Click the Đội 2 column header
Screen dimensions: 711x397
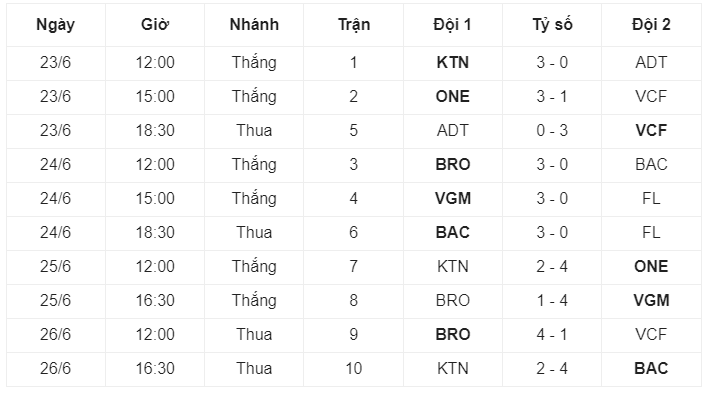[x=651, y=24]
